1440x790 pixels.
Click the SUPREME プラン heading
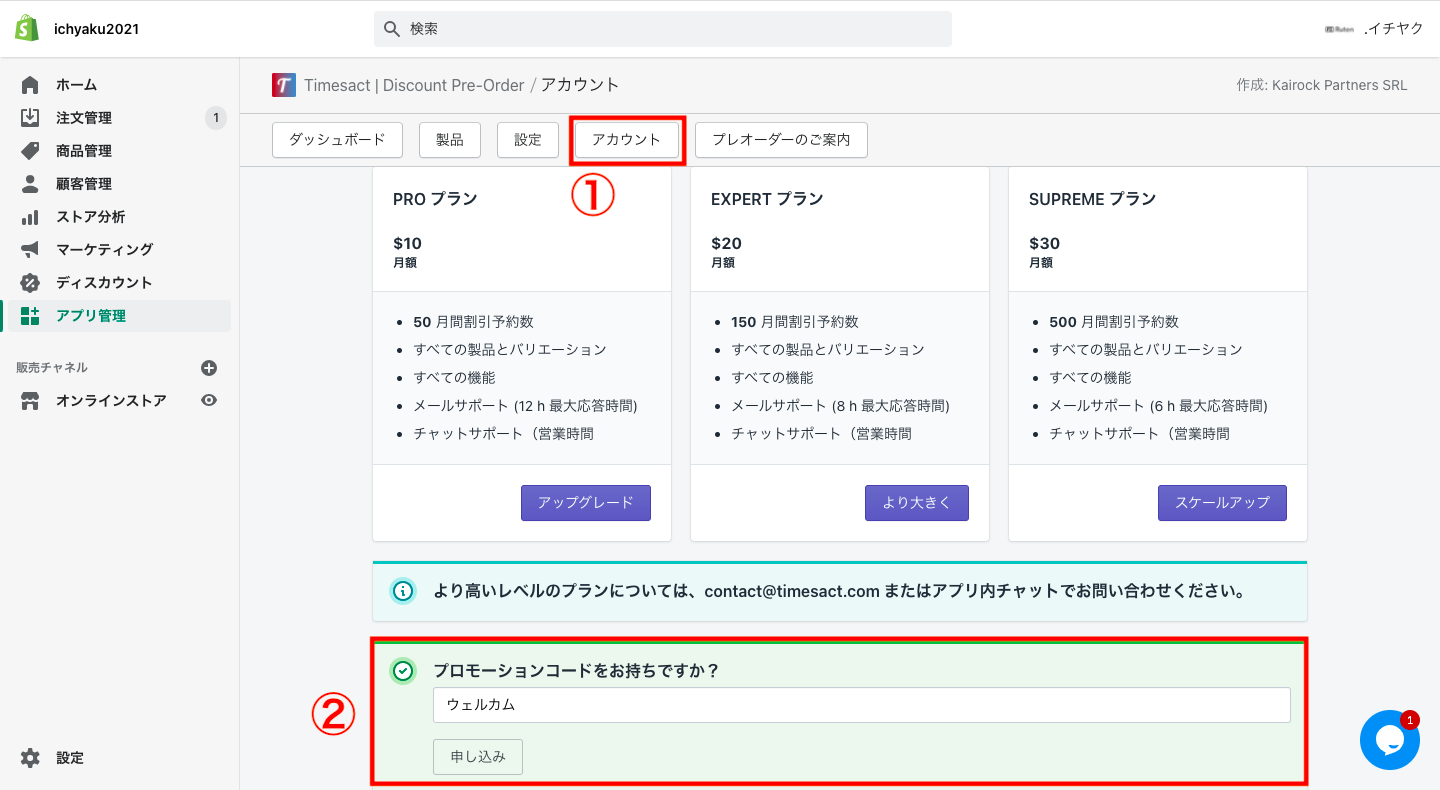pyautogui.click(x=1092, y=199)
